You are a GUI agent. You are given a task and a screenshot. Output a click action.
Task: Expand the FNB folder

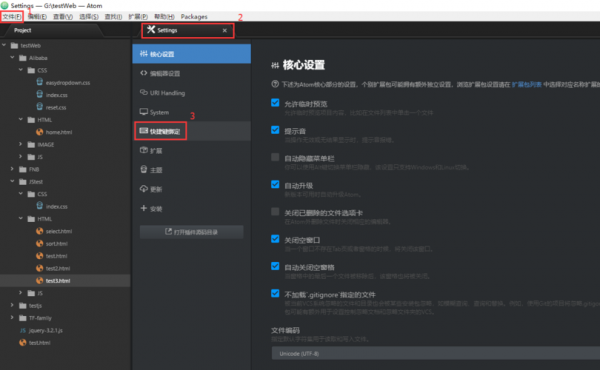pyautogui.click(x=13, y=169)
